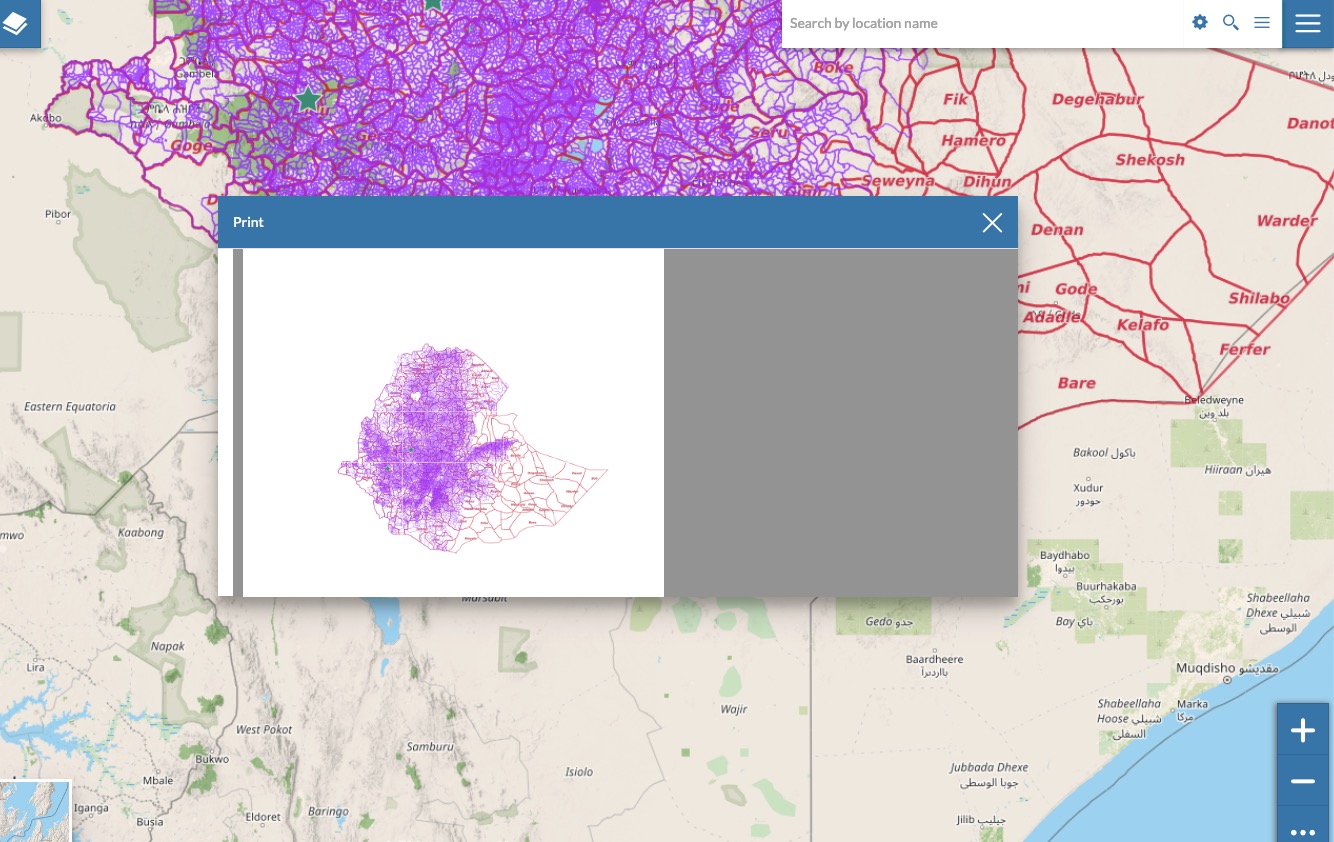Click the Napak map label
This screenshot has height=842, width=1334.
pyautogui.click(x=168, y=646)
